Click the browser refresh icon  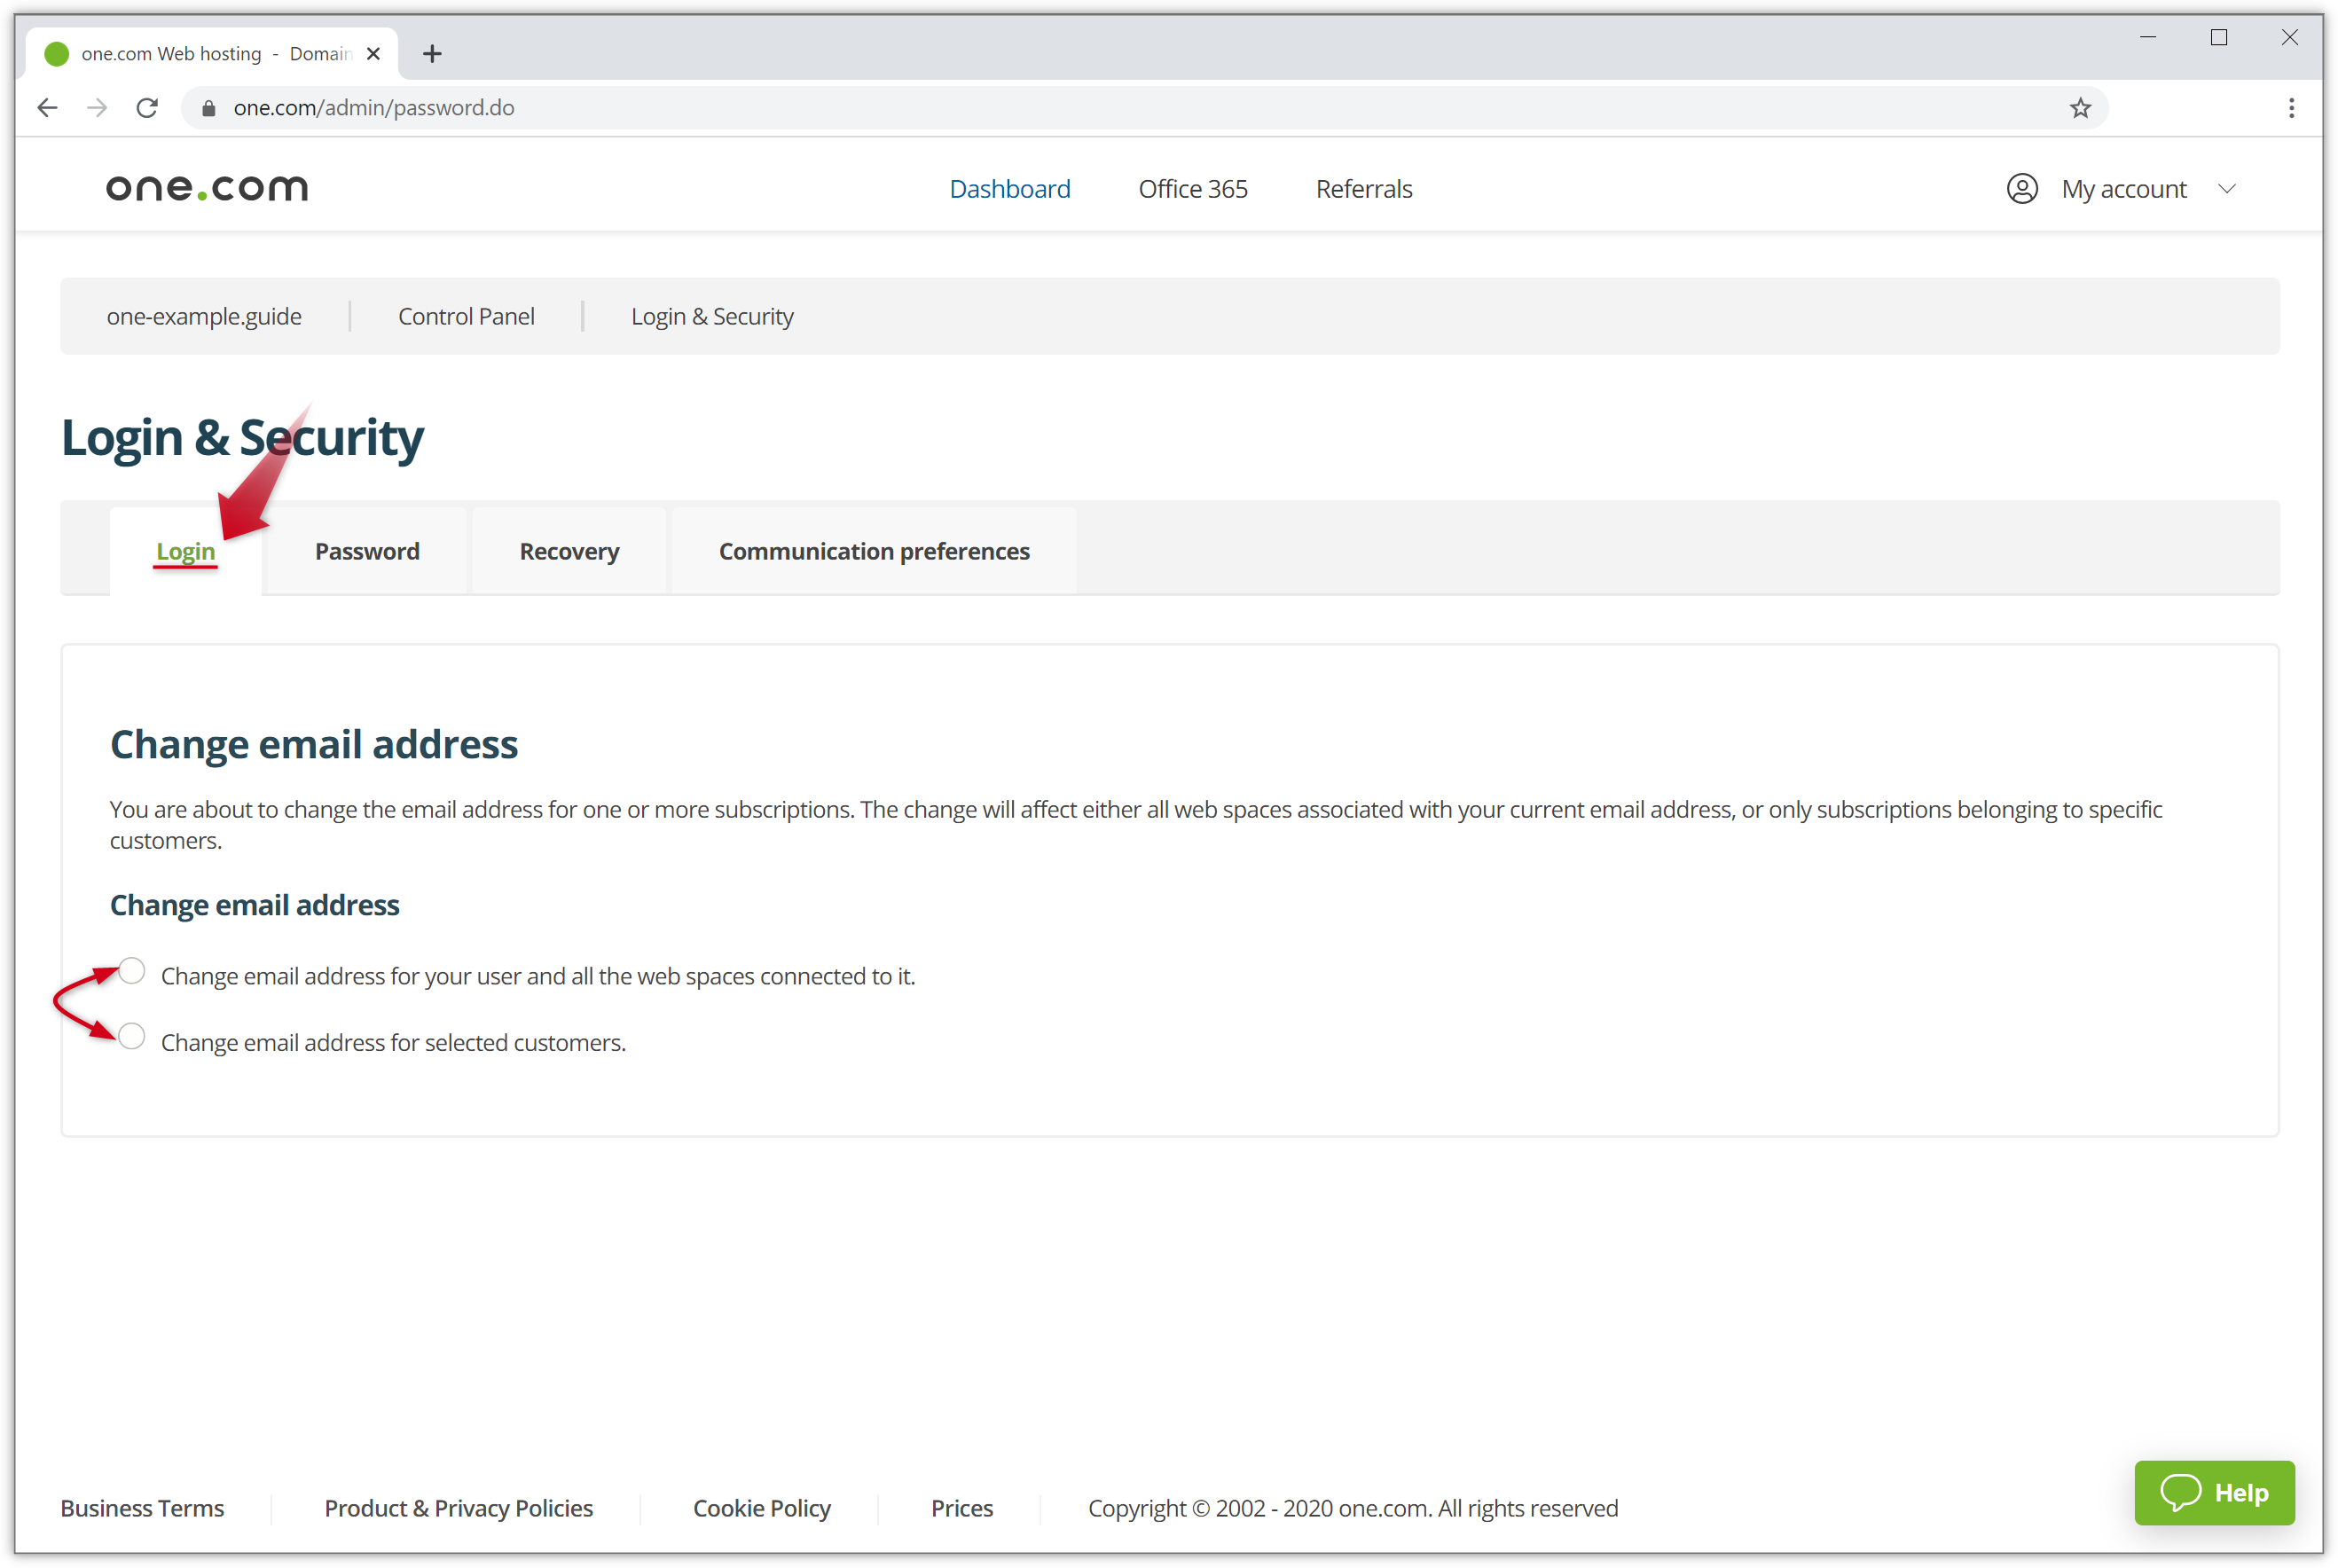pyautogui.click(x=151, y=106)
